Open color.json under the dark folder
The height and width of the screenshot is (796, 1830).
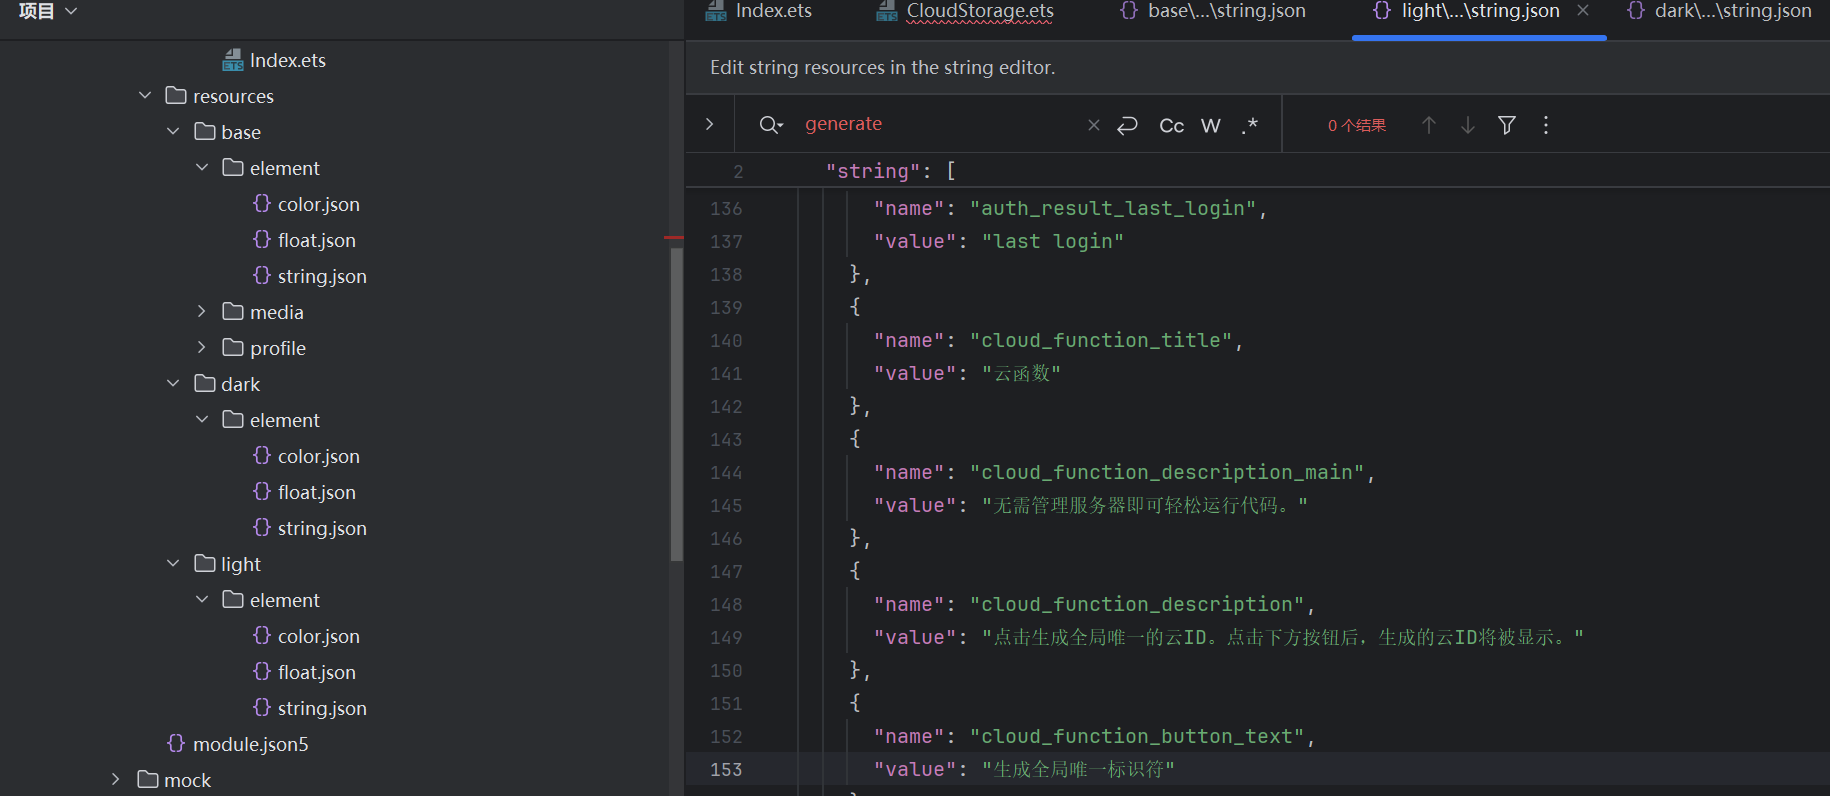click(x=318, y=456)
